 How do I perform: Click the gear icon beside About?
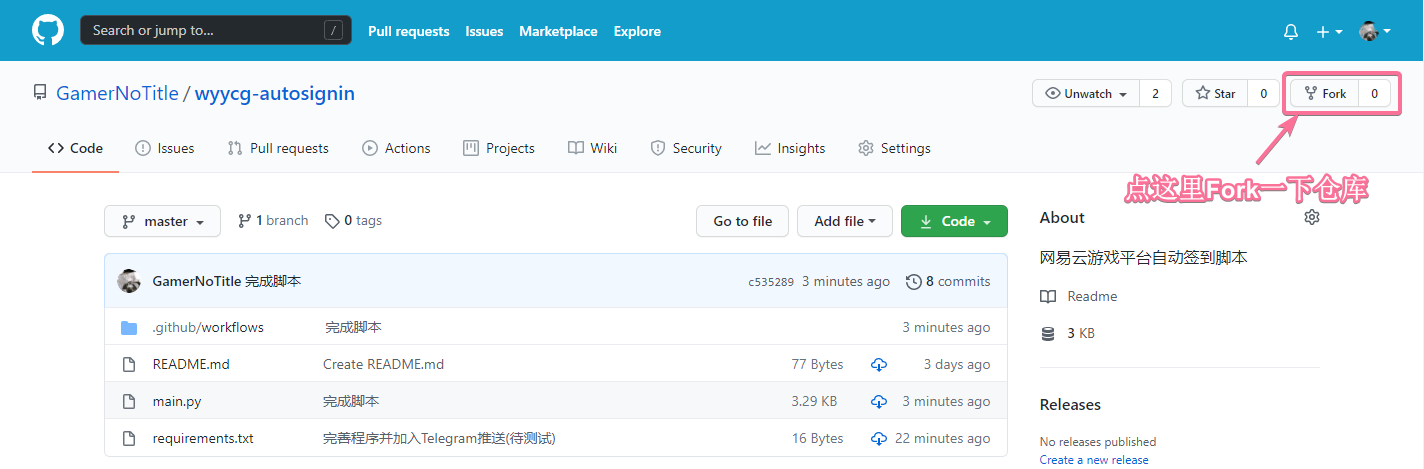coord(1312,217)
